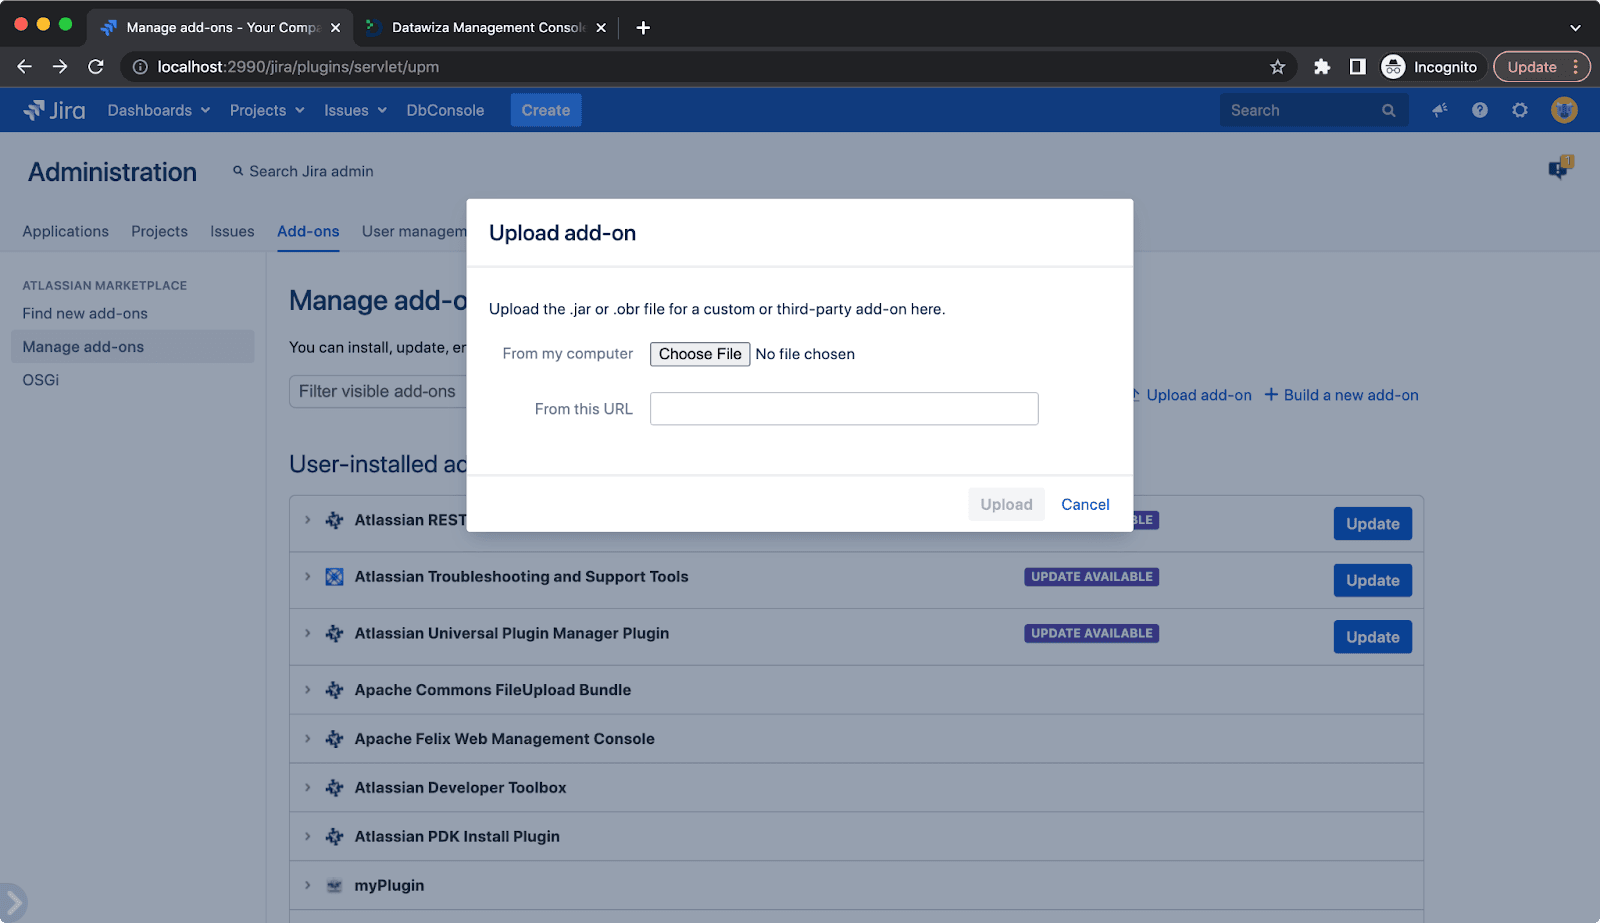Open the Administration gear icon
This screenshot has height=923, width=1600.
click(1520, 110)
